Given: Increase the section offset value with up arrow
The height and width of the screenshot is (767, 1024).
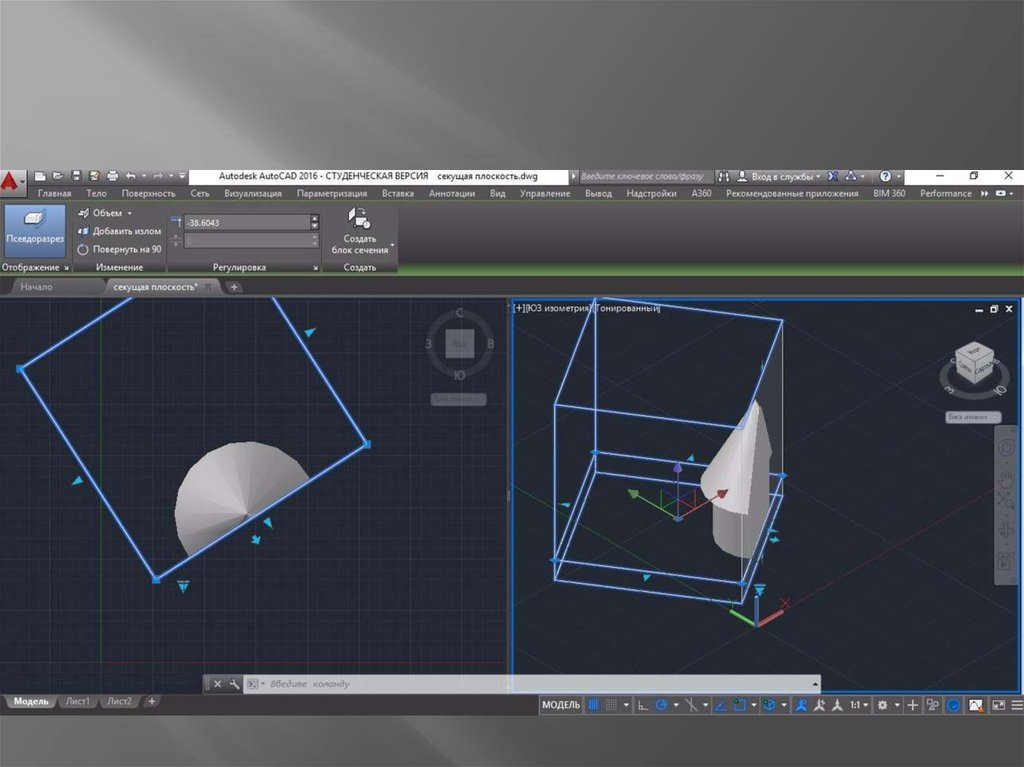Looking at the screenshot, I should tap(315, 218).
